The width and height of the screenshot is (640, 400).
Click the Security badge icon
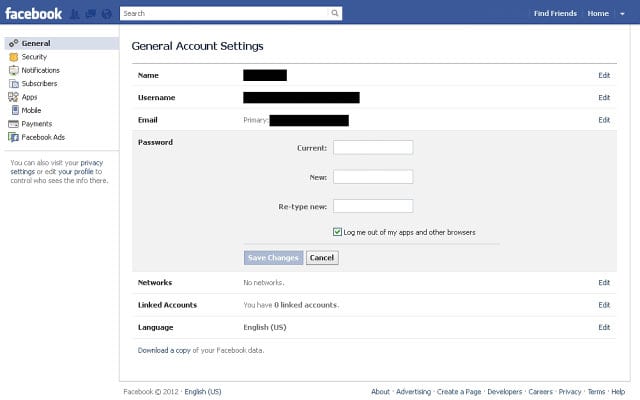click(13, 57)
